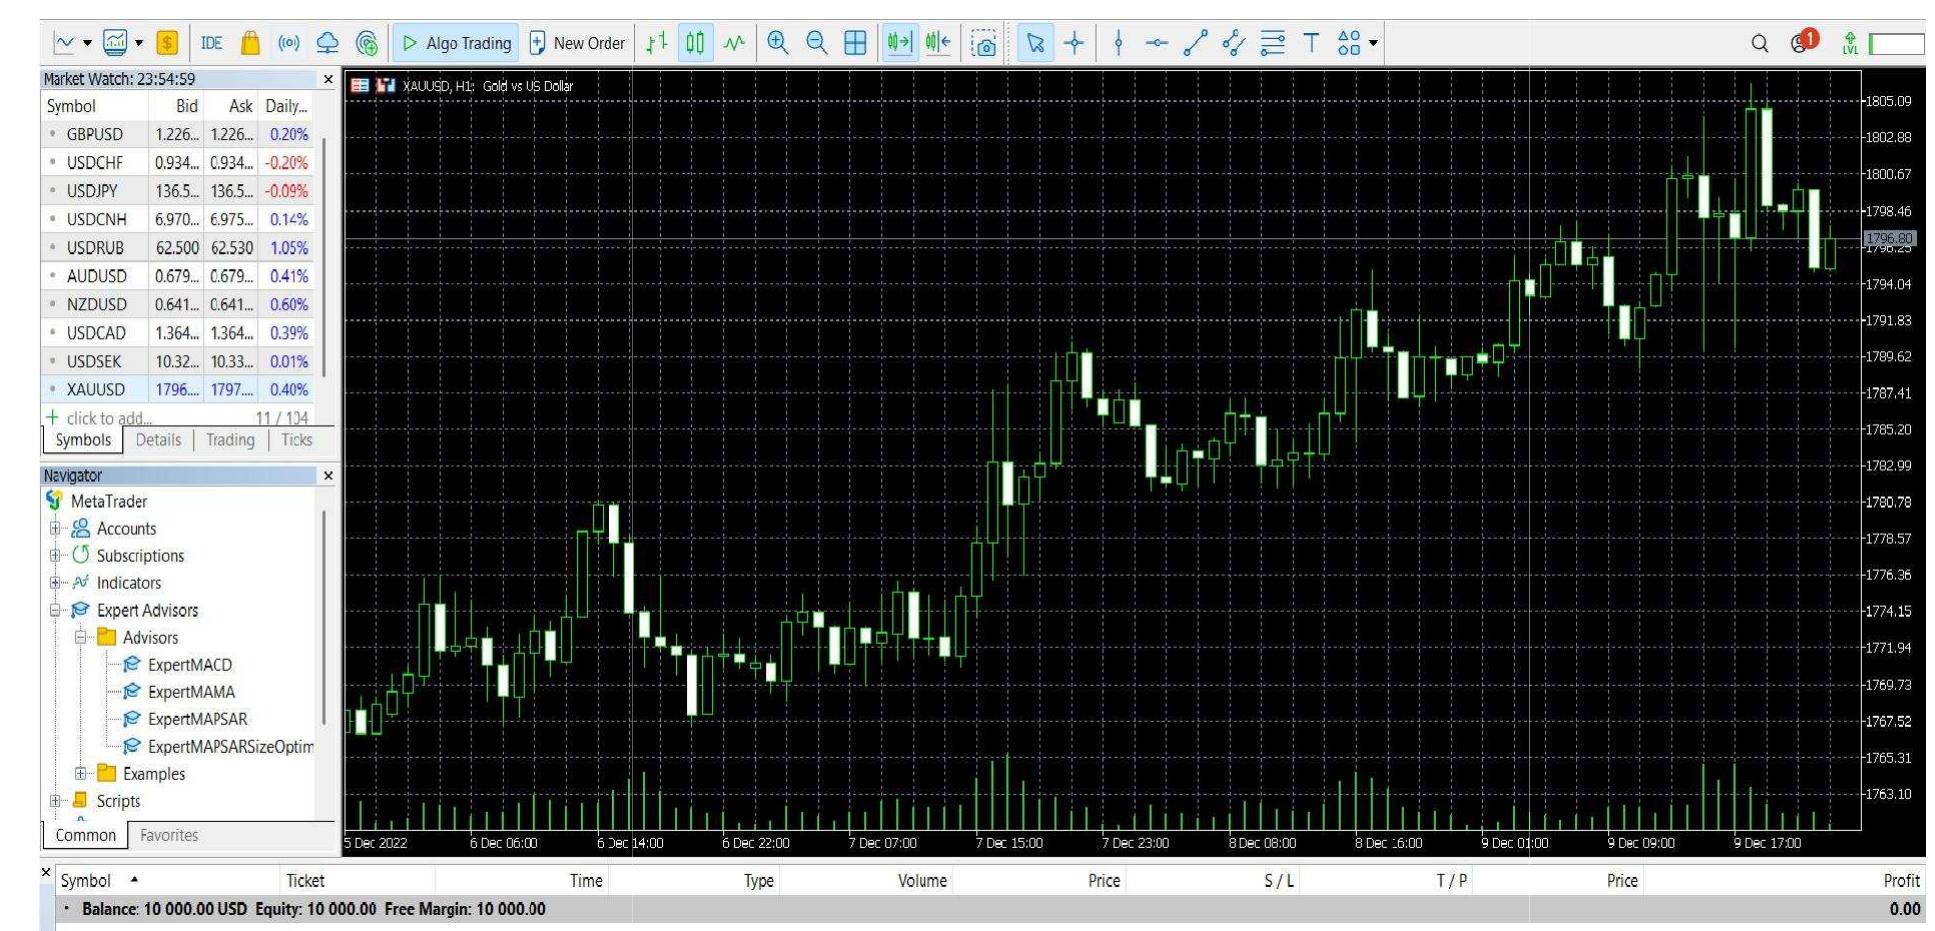Open the shapes objects dropdown arrow
This screenshot has height=931, width=1935.
click(x=1373, y=43)
